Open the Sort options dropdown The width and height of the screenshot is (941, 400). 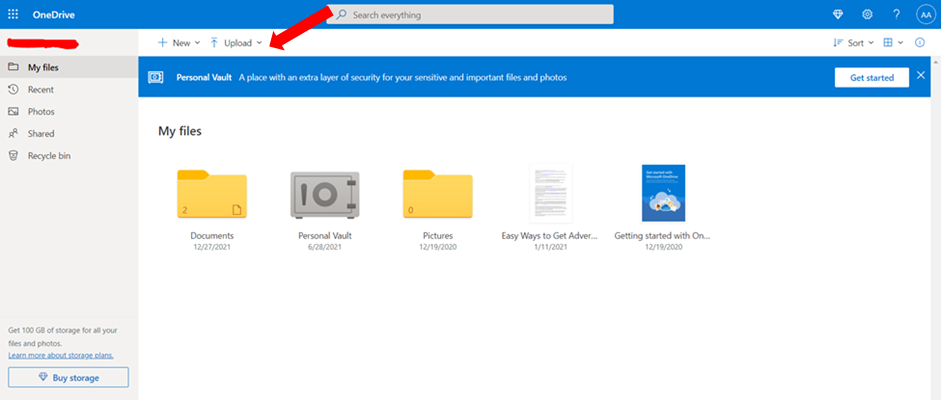click(854, 43)
